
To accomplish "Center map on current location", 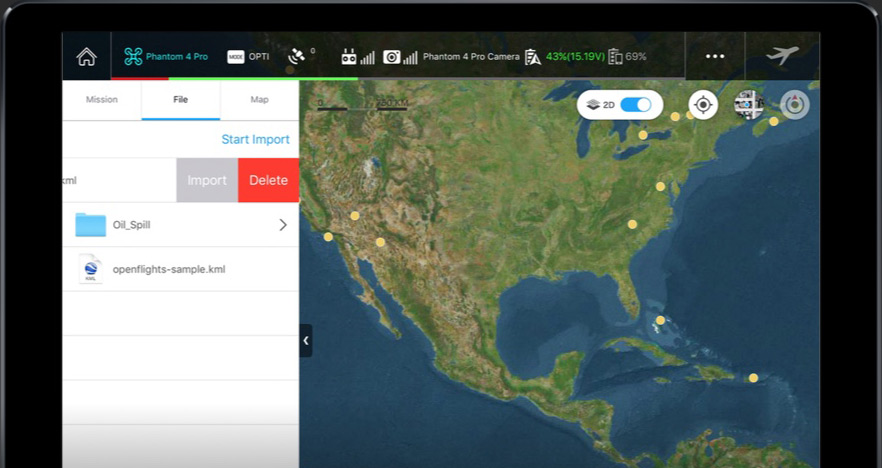I will coord(703,105).
